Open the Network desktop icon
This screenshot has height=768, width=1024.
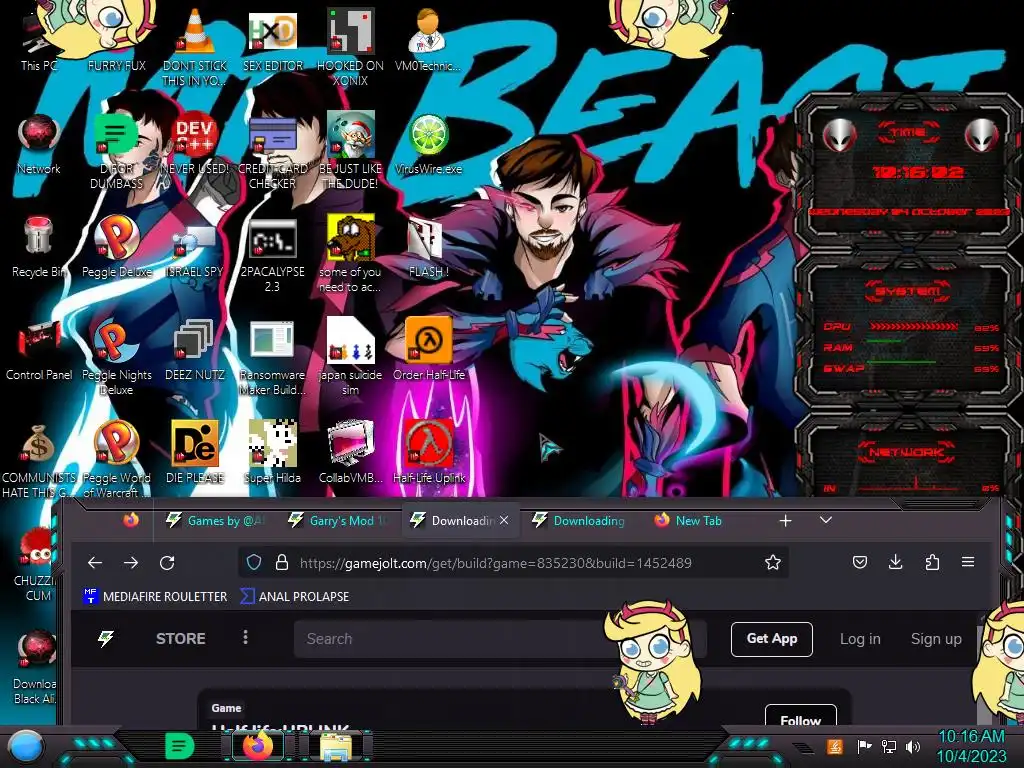[x=39, y=145]
